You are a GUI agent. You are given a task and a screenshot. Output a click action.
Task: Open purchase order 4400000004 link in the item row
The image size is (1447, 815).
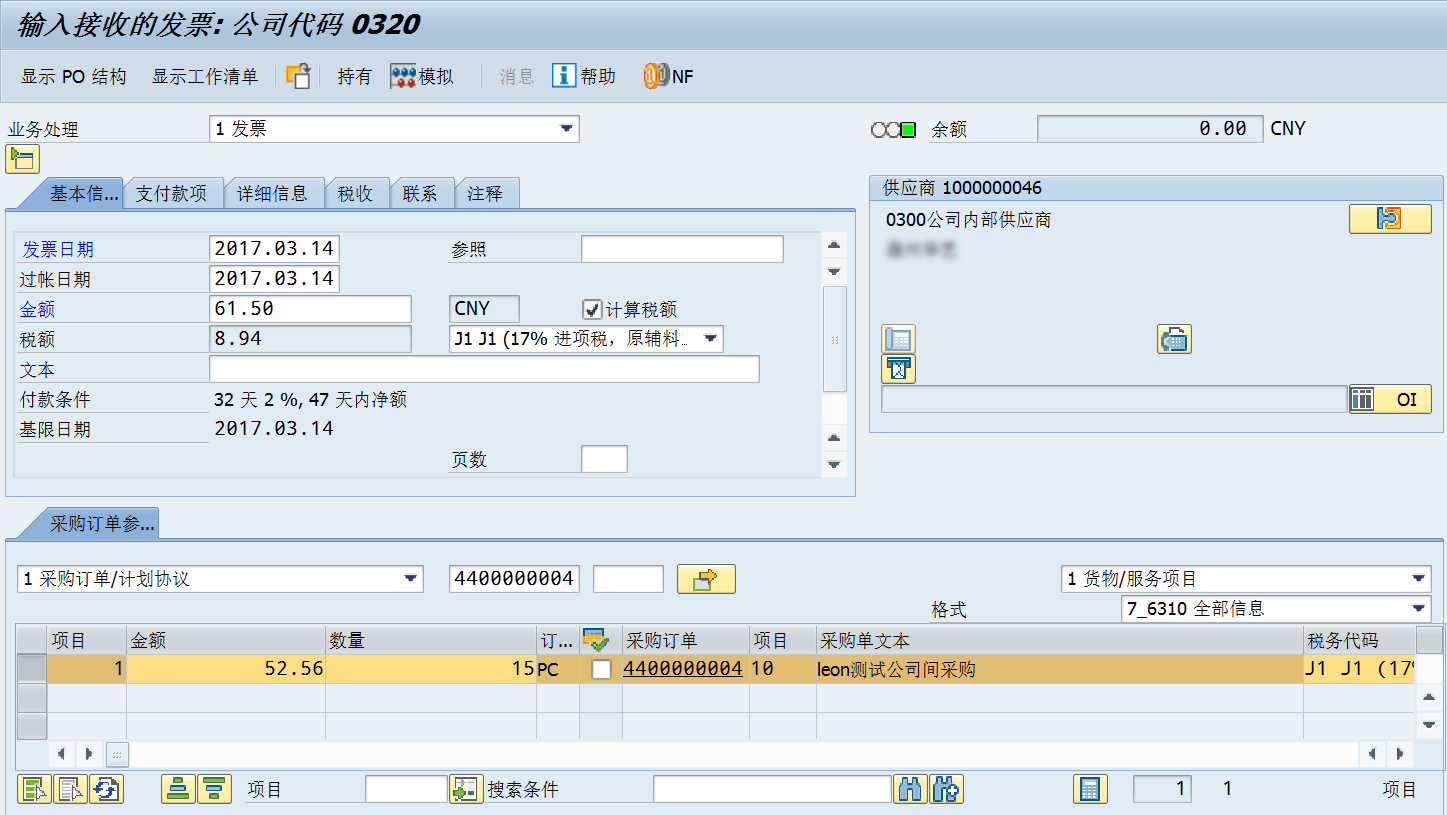click(683, 669)
